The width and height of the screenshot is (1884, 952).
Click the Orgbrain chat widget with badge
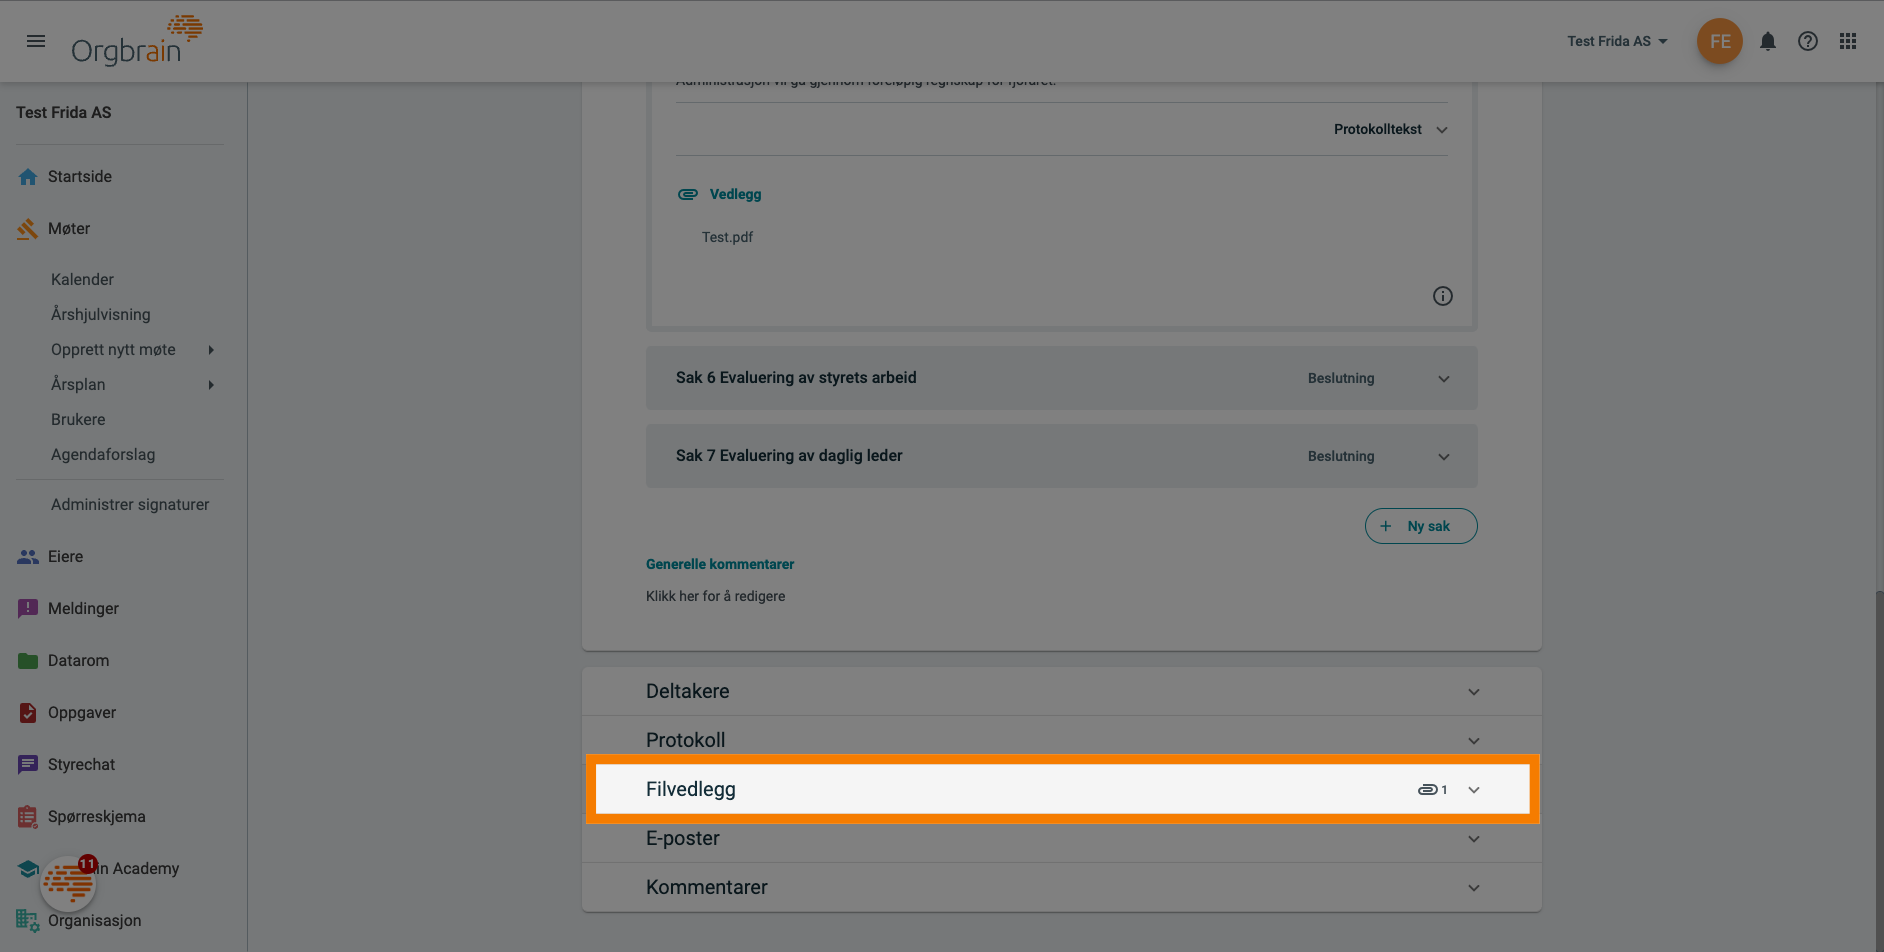(x=68, y=883)
